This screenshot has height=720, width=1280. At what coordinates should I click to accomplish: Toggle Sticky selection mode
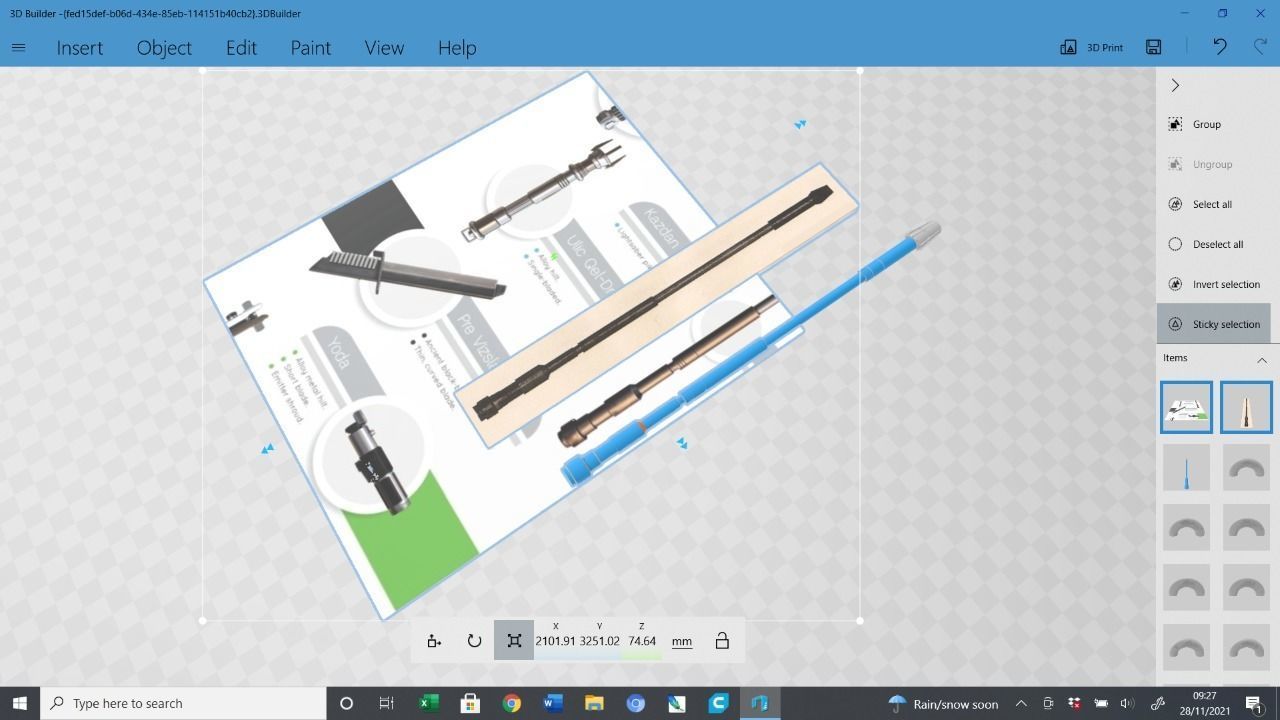pyautogui.click(x=1214, y=324)
